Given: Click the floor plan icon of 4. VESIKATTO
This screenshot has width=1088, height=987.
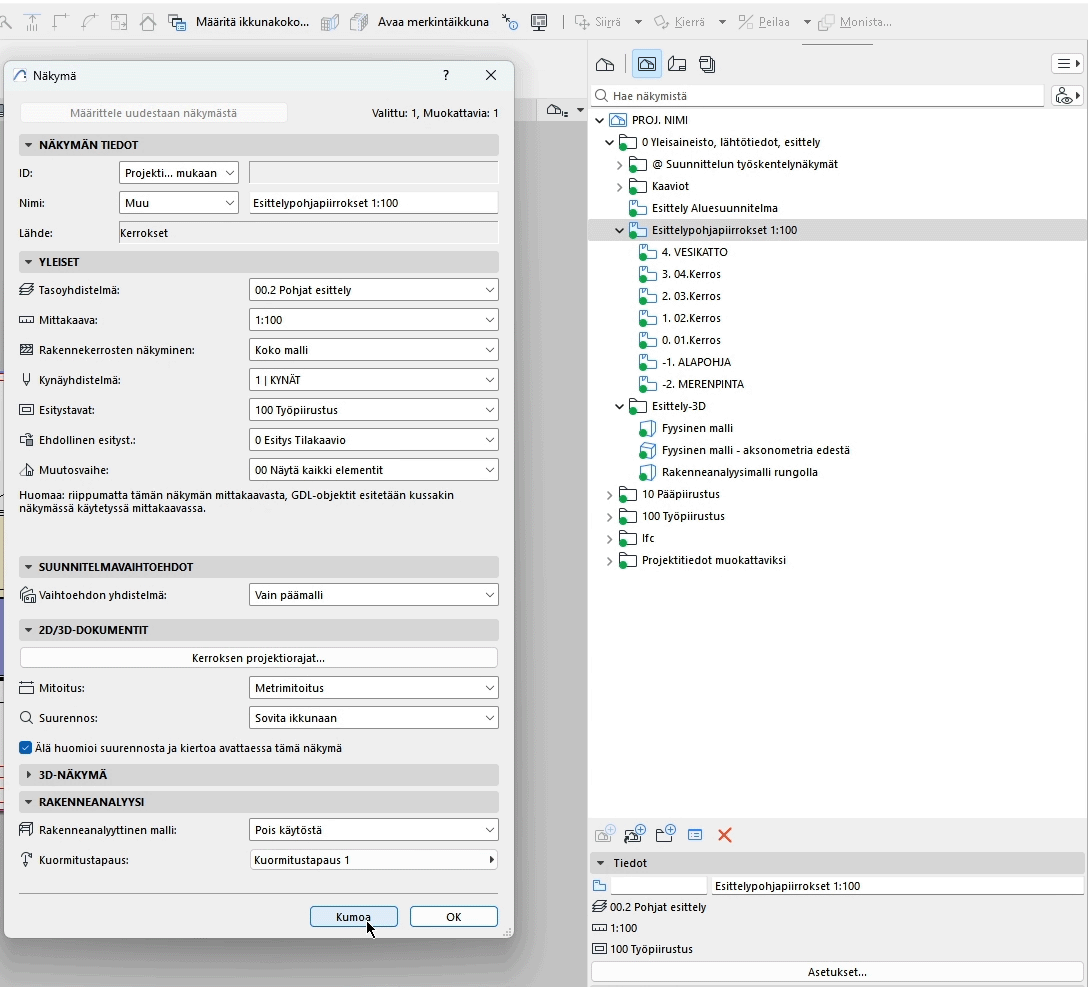Looking at the screenshot, I should coord(647,252).
